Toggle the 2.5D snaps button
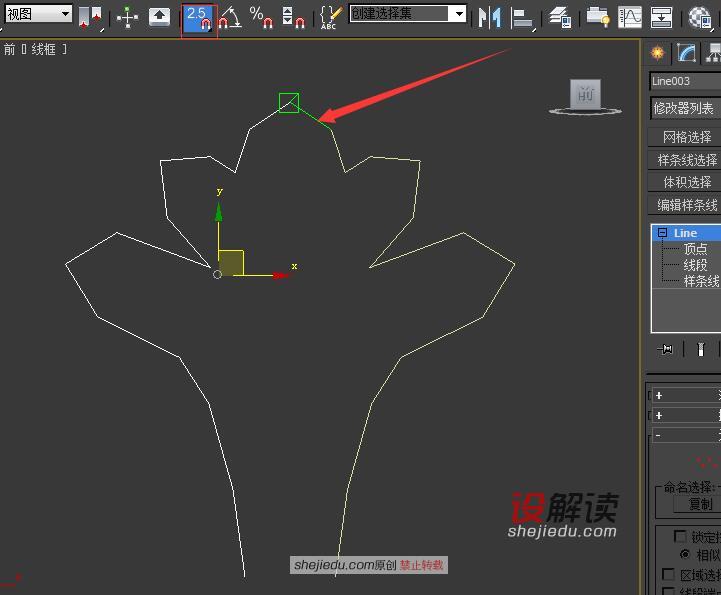Screen dimensions: 721x595 coord(198,17)
